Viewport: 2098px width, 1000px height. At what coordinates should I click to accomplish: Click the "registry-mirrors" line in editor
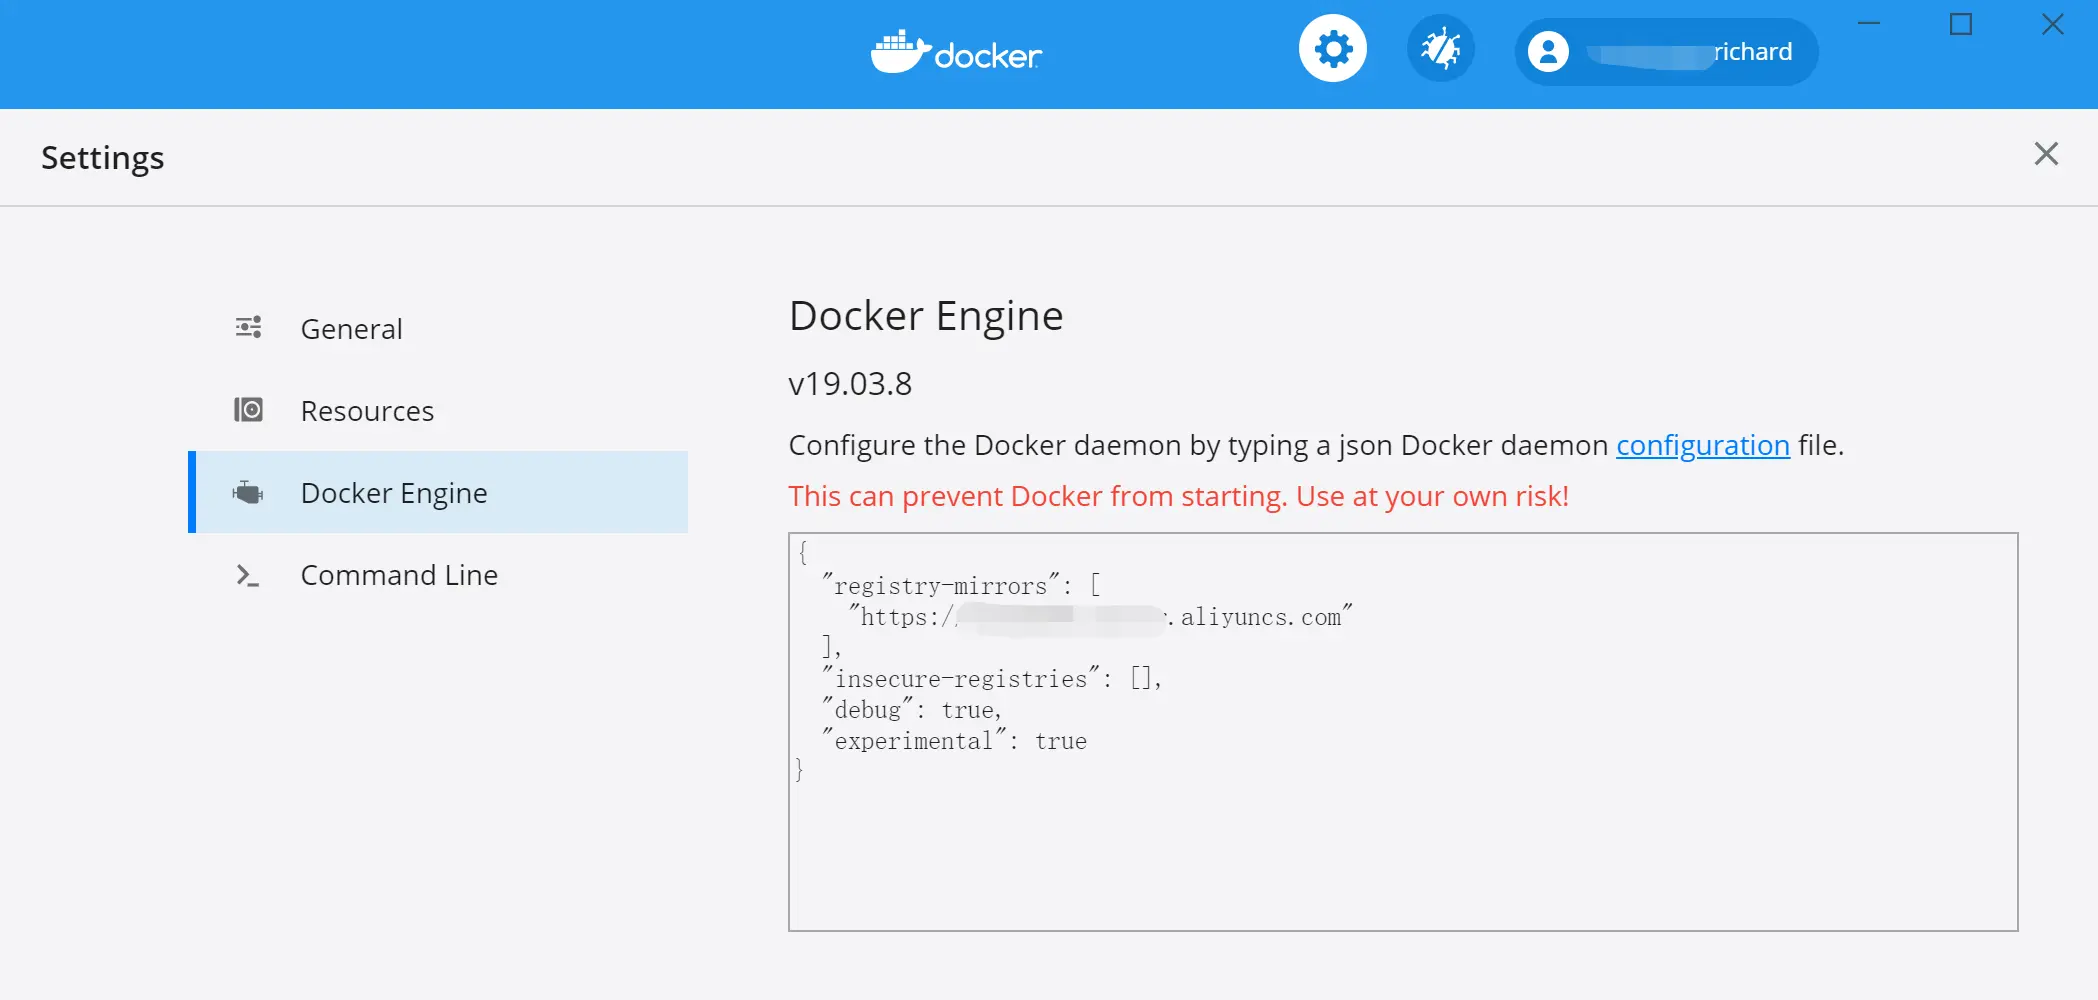click(962, 586)
